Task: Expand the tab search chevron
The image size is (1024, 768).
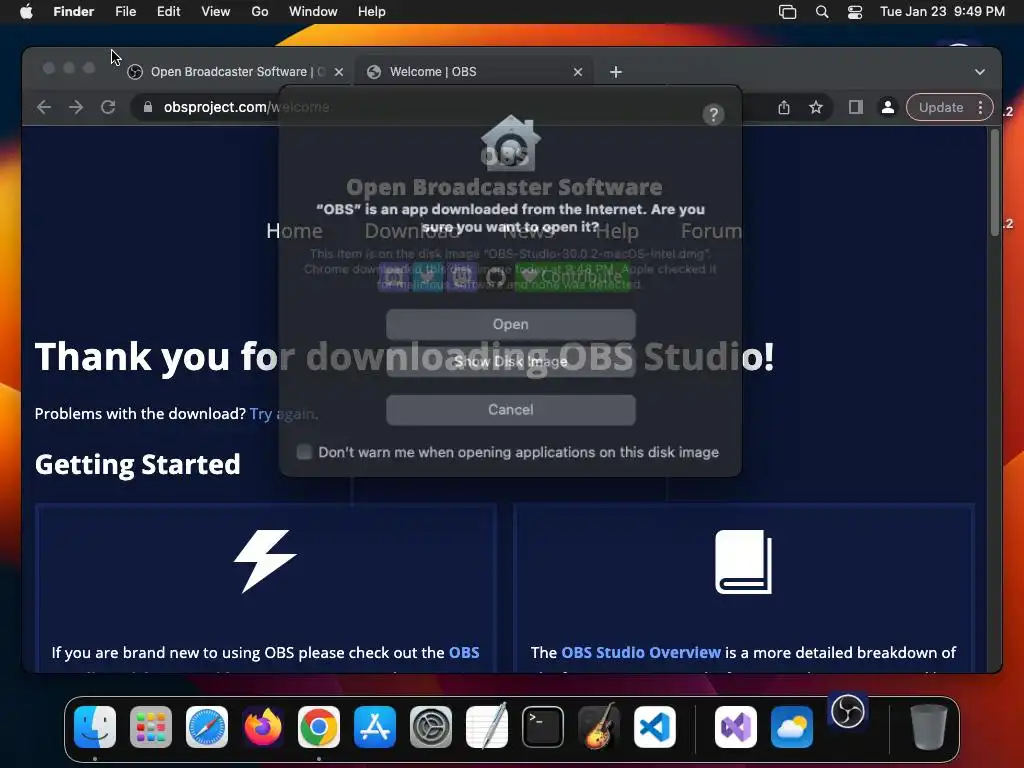Action: coord(980,72)
